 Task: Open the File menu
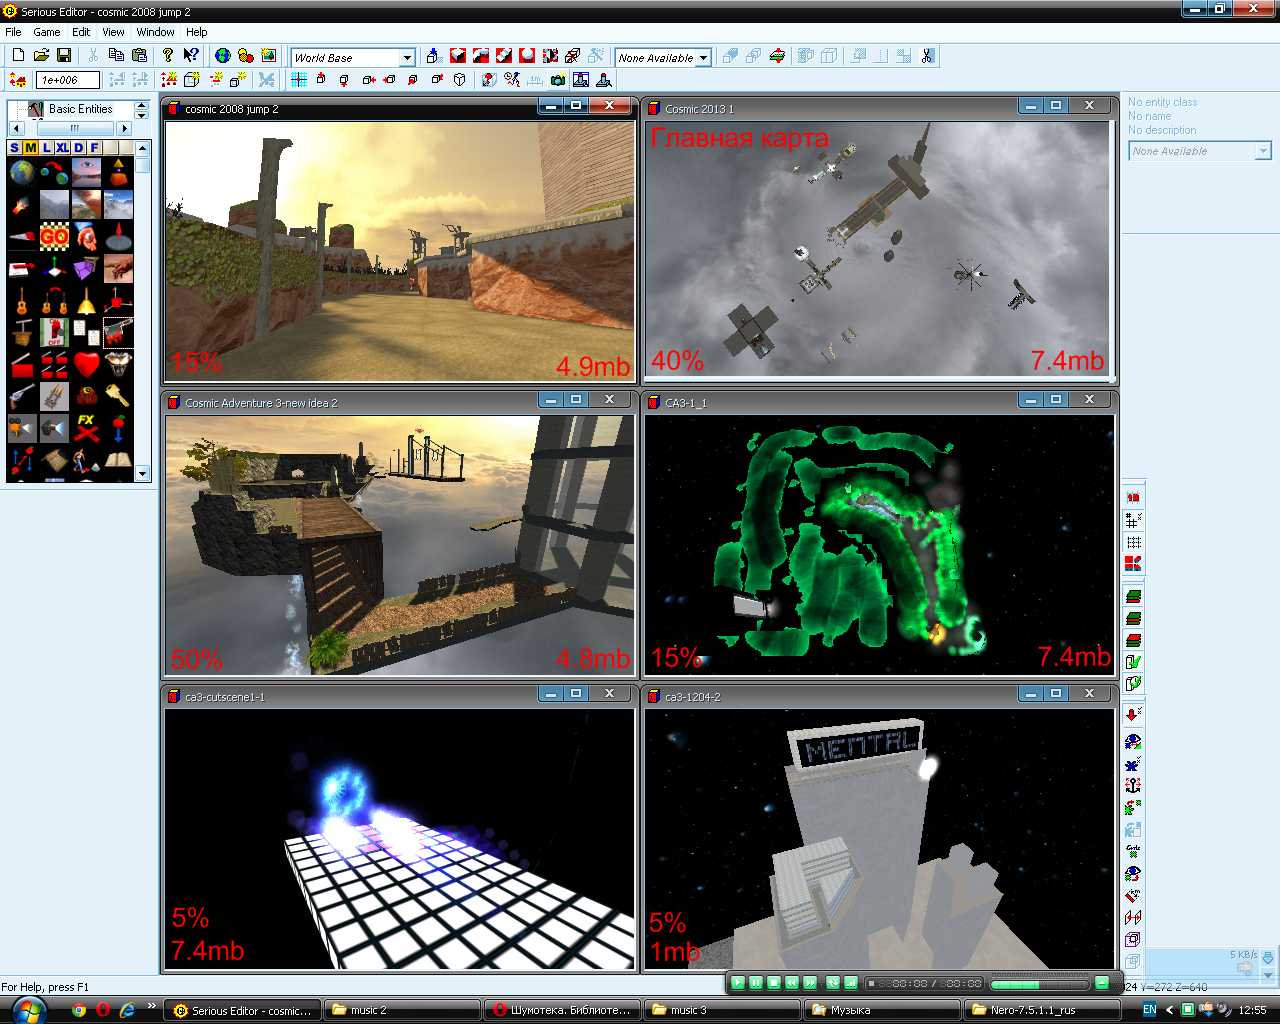(13, 32)
